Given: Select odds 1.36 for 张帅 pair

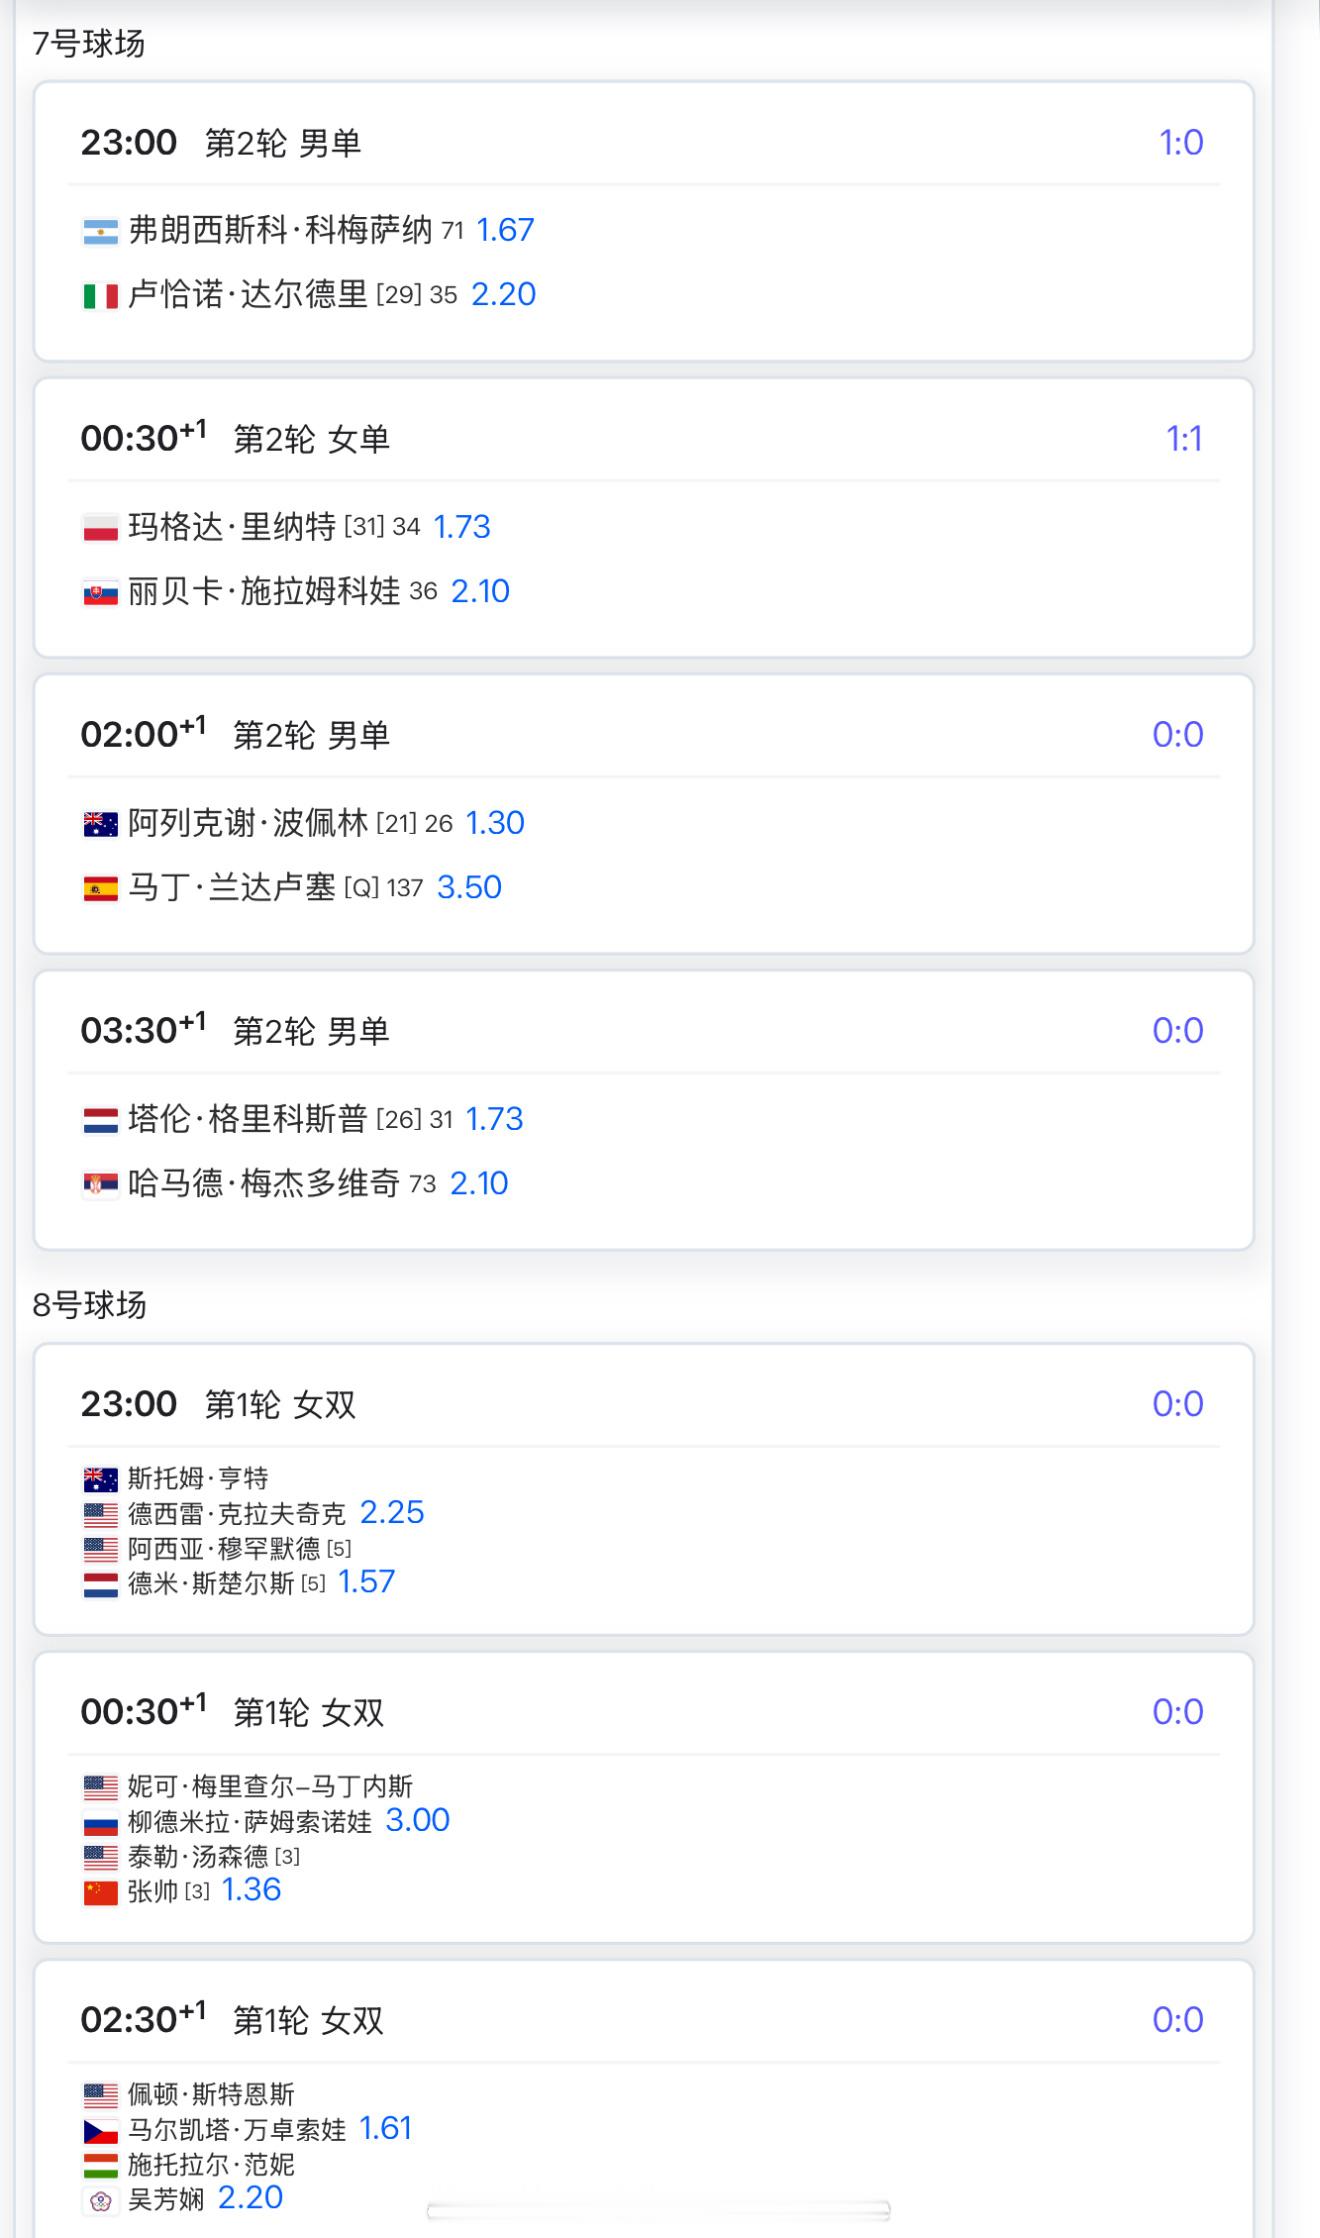Looking at the screenshot, I should click(251, 1890).
